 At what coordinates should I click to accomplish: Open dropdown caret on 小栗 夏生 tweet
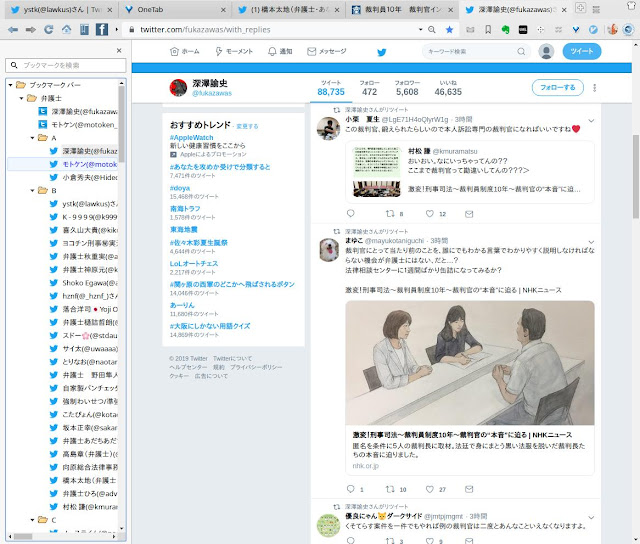click(x=591, y=121)
